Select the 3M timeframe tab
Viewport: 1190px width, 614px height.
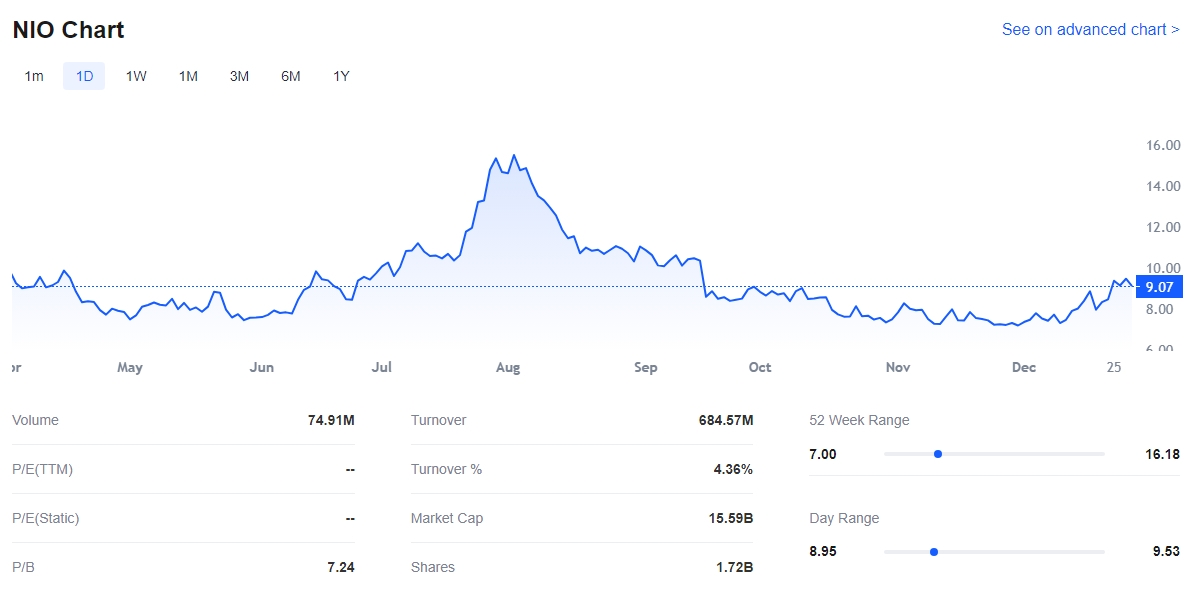(x=239, y=76)
